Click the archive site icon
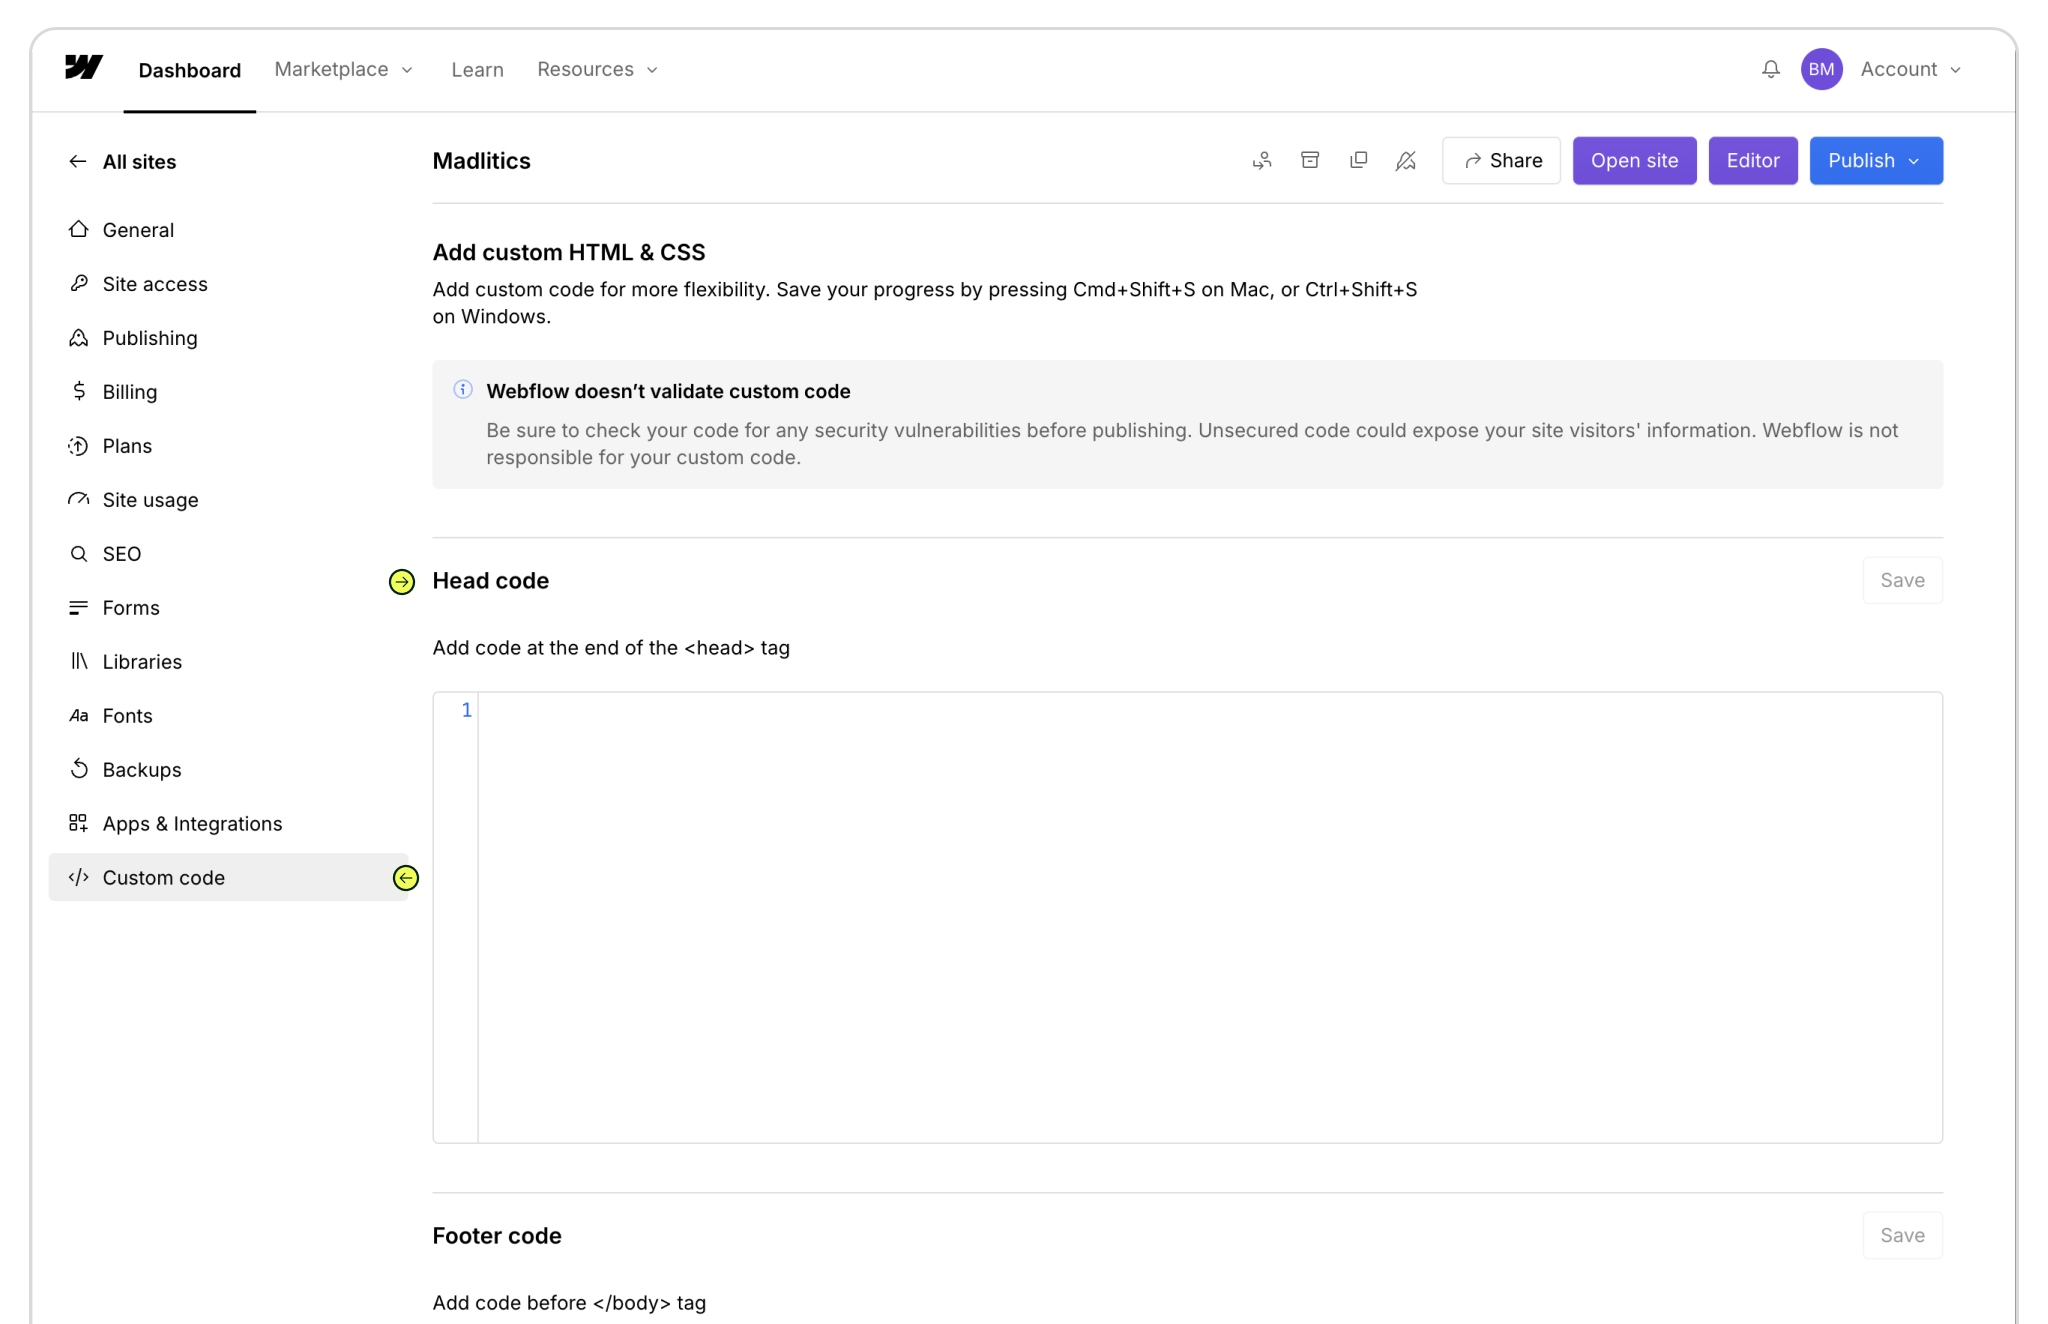2048x1324 pixels. [1310, 161]
